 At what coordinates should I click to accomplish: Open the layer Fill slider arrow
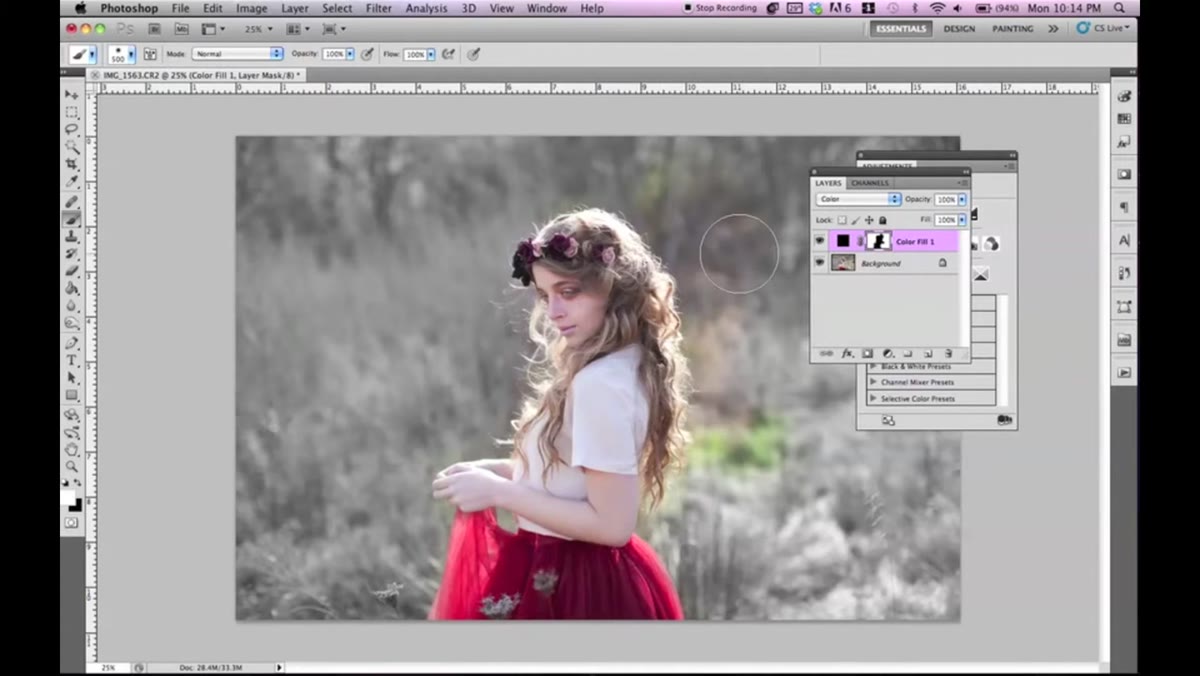point(963,220)
